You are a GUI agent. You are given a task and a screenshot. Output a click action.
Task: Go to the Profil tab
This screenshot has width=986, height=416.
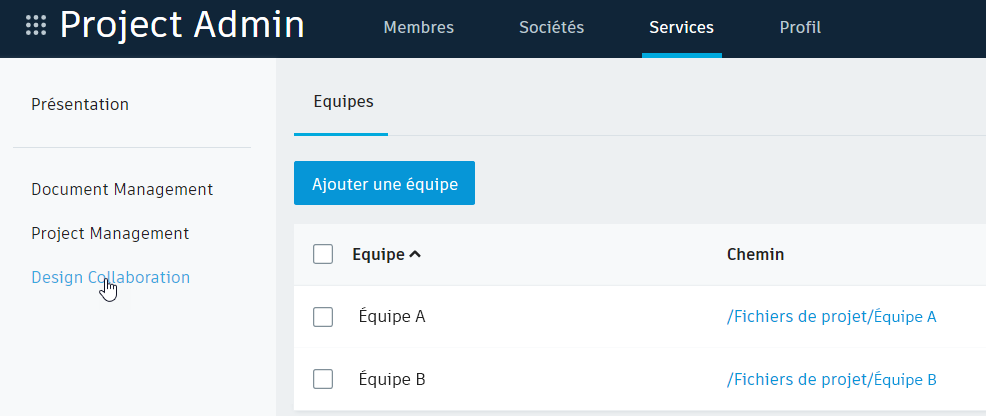800,28
